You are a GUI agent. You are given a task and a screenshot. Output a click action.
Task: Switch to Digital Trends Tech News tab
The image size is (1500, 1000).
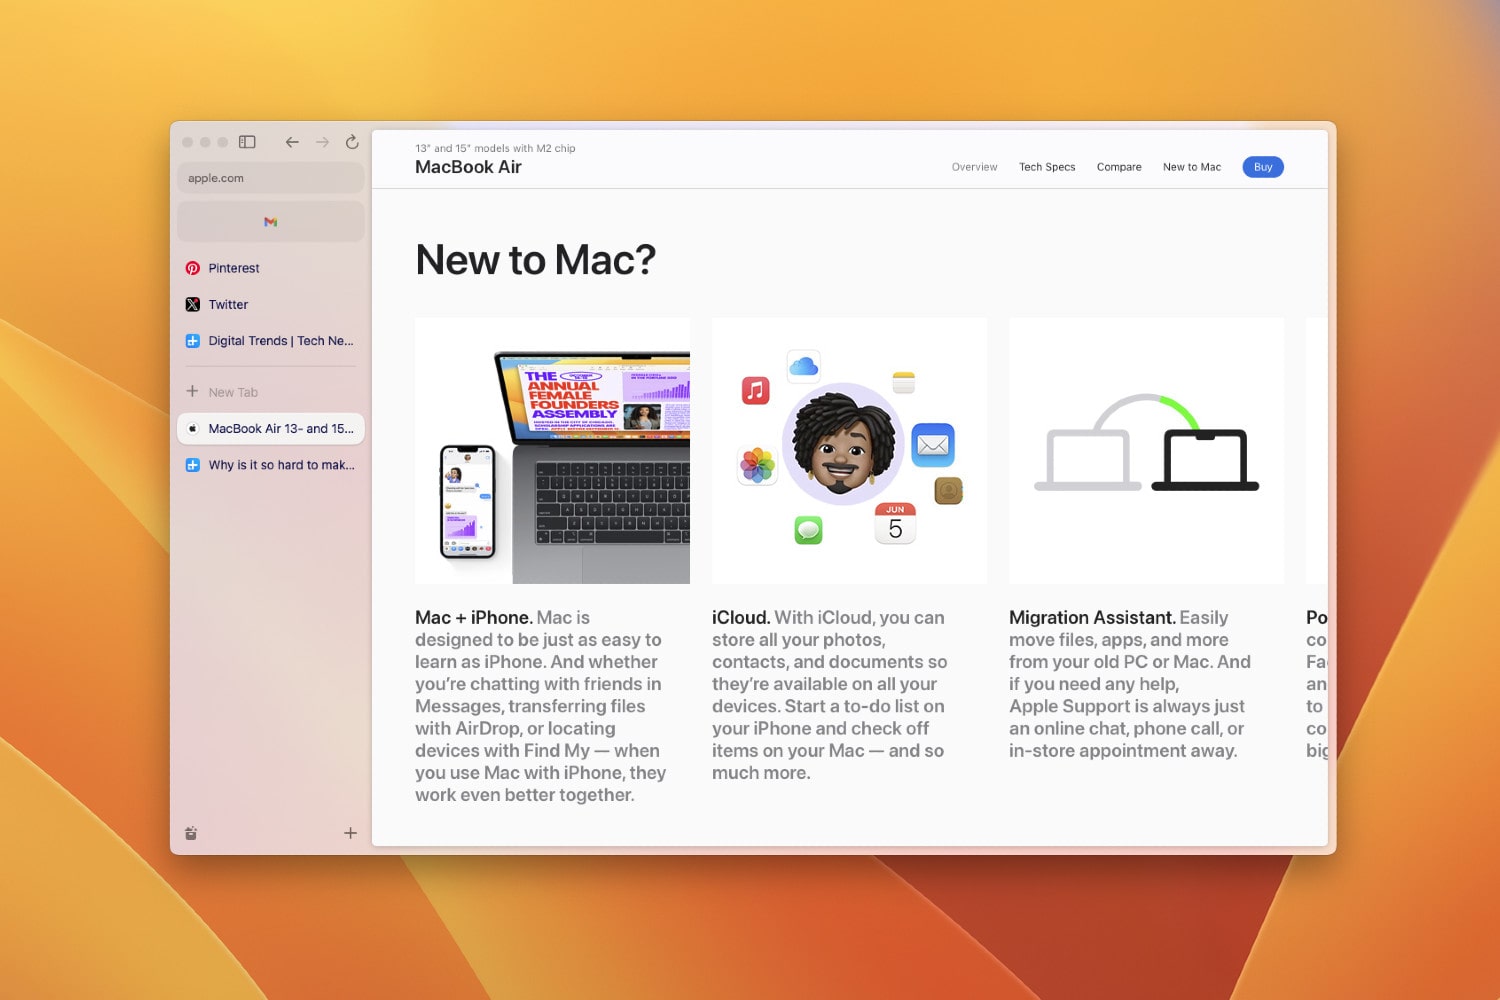click(x=271, y=341)
